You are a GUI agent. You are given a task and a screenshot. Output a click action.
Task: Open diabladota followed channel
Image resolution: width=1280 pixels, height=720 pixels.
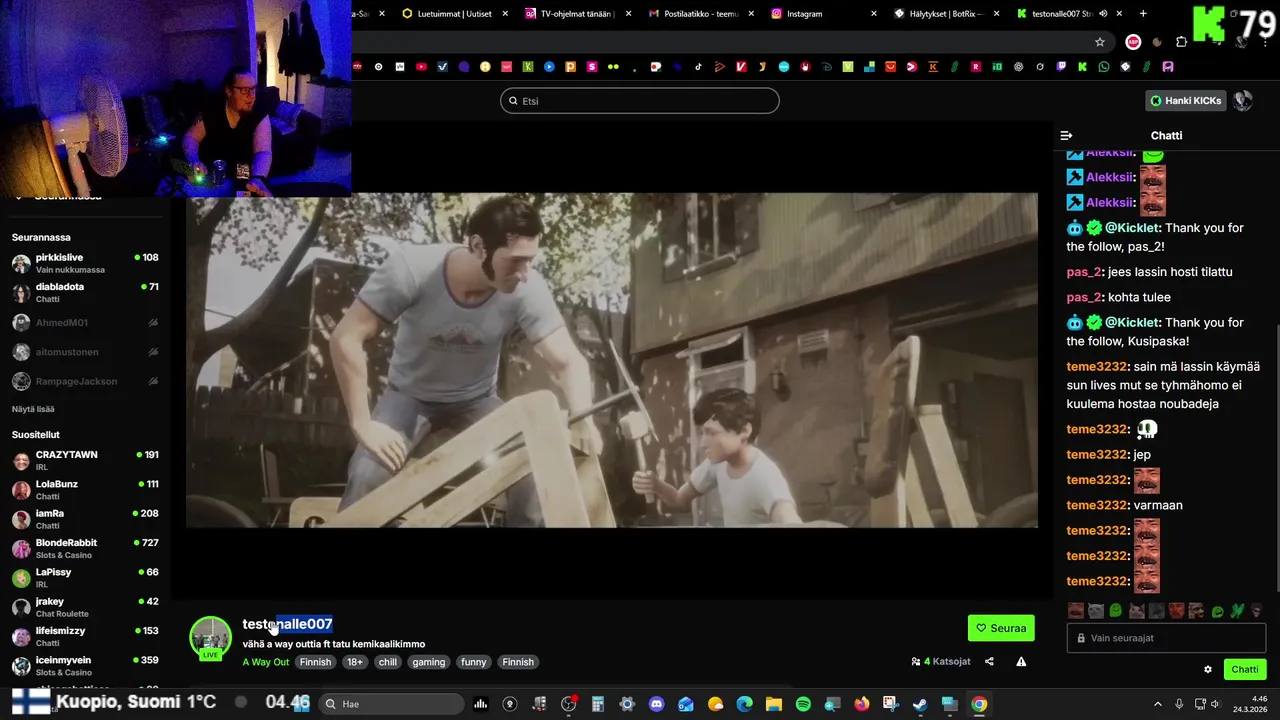[x=85, y=292]
